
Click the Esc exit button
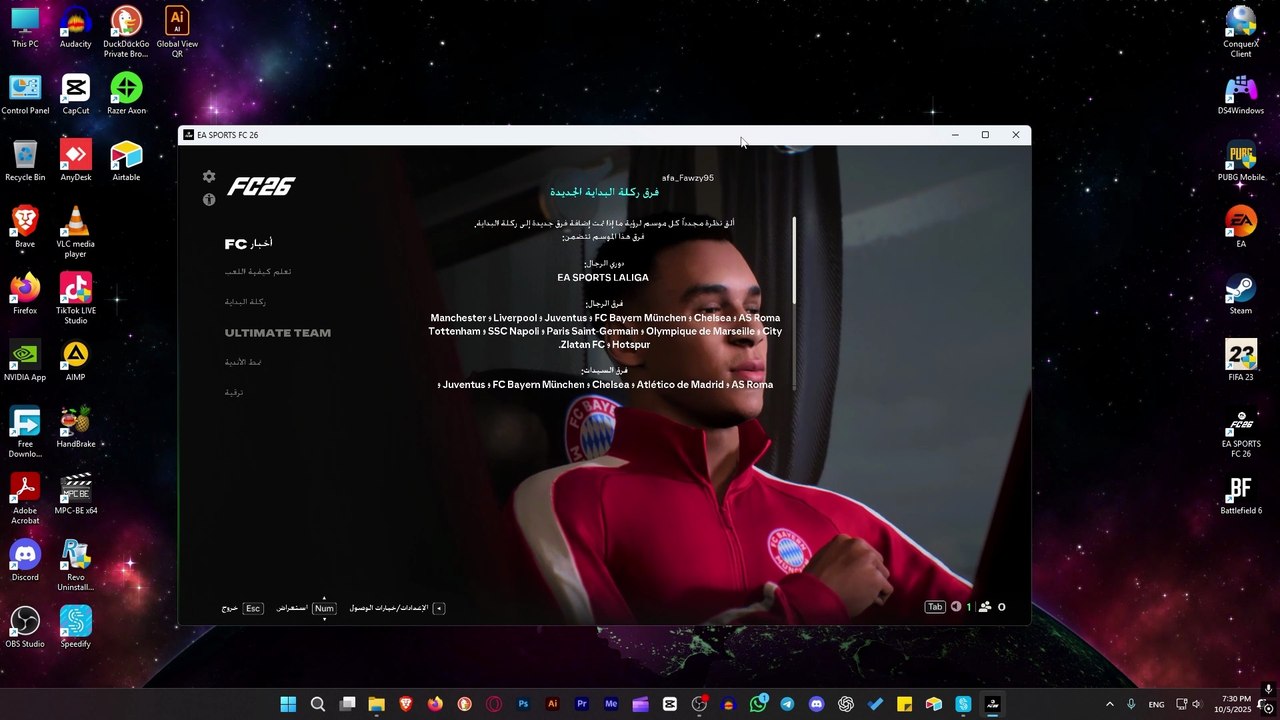pos(253,608)
